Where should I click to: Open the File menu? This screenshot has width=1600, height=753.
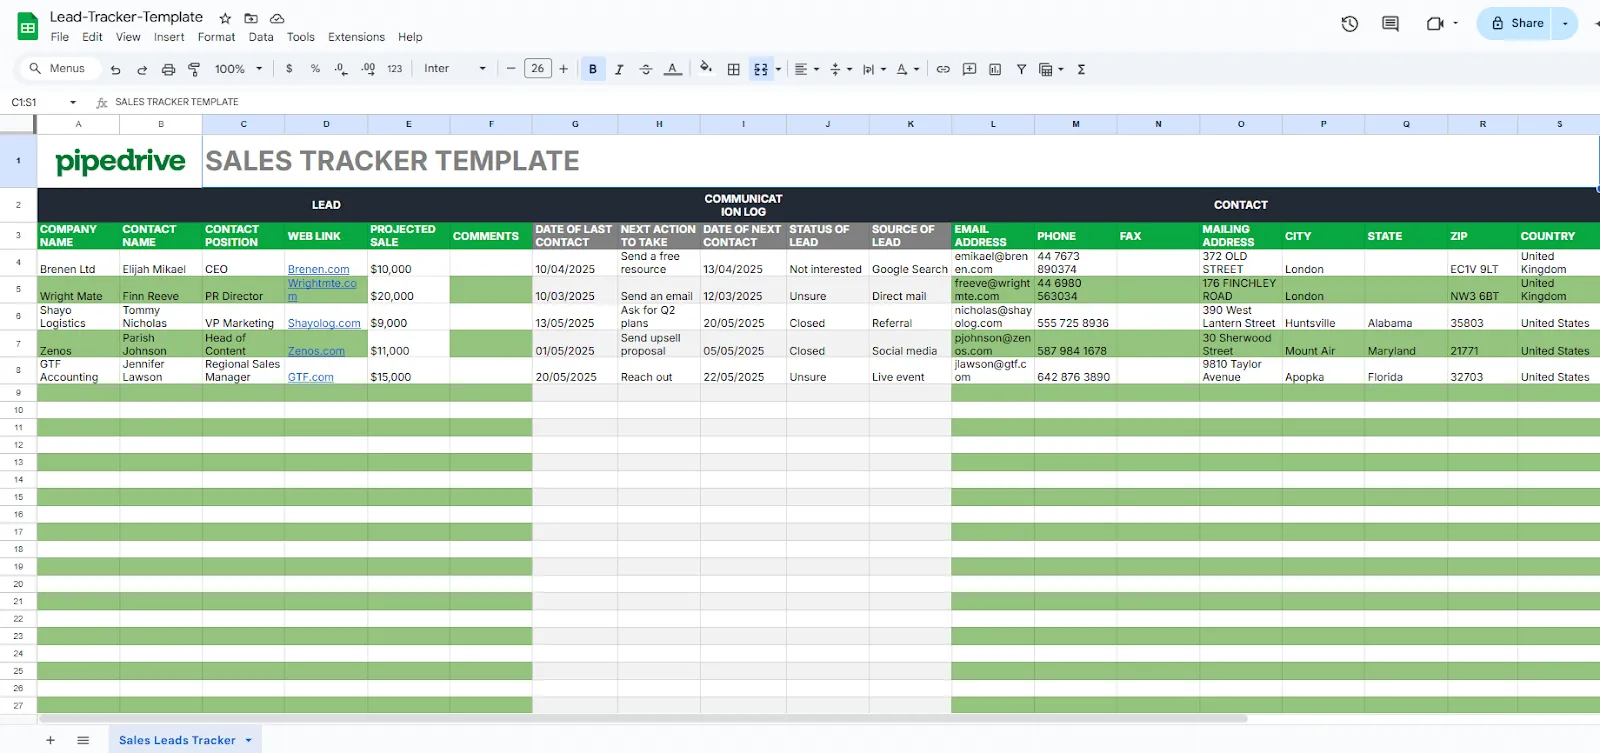coord(60,37)
